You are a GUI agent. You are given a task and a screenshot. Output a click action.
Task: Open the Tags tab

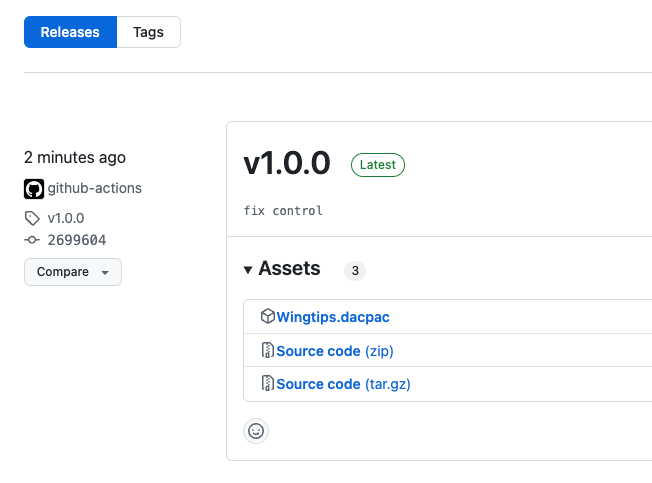[148, 32]
